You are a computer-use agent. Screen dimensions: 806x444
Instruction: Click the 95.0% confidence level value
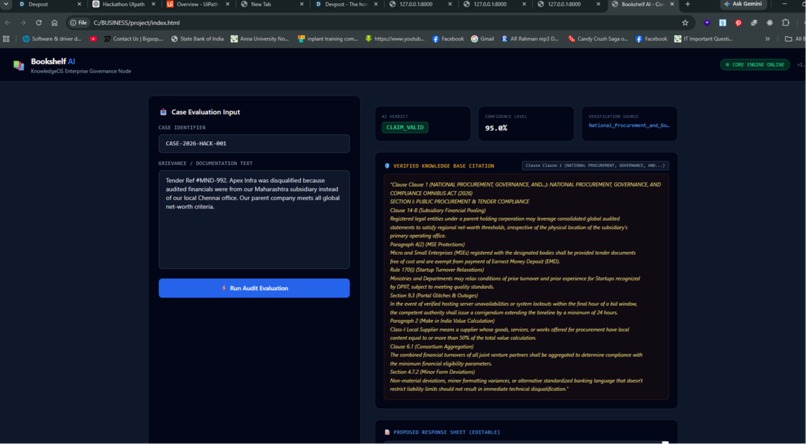click(496, 128)
